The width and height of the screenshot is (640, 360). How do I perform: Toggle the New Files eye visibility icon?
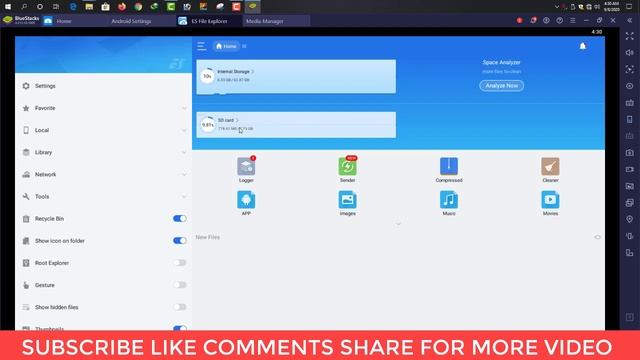[598, 237]
